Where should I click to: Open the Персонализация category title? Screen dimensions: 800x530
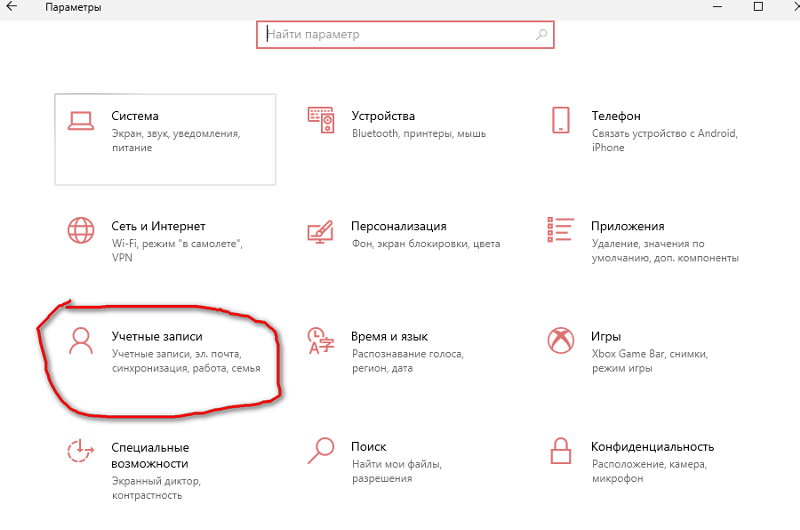pos(399,226)
